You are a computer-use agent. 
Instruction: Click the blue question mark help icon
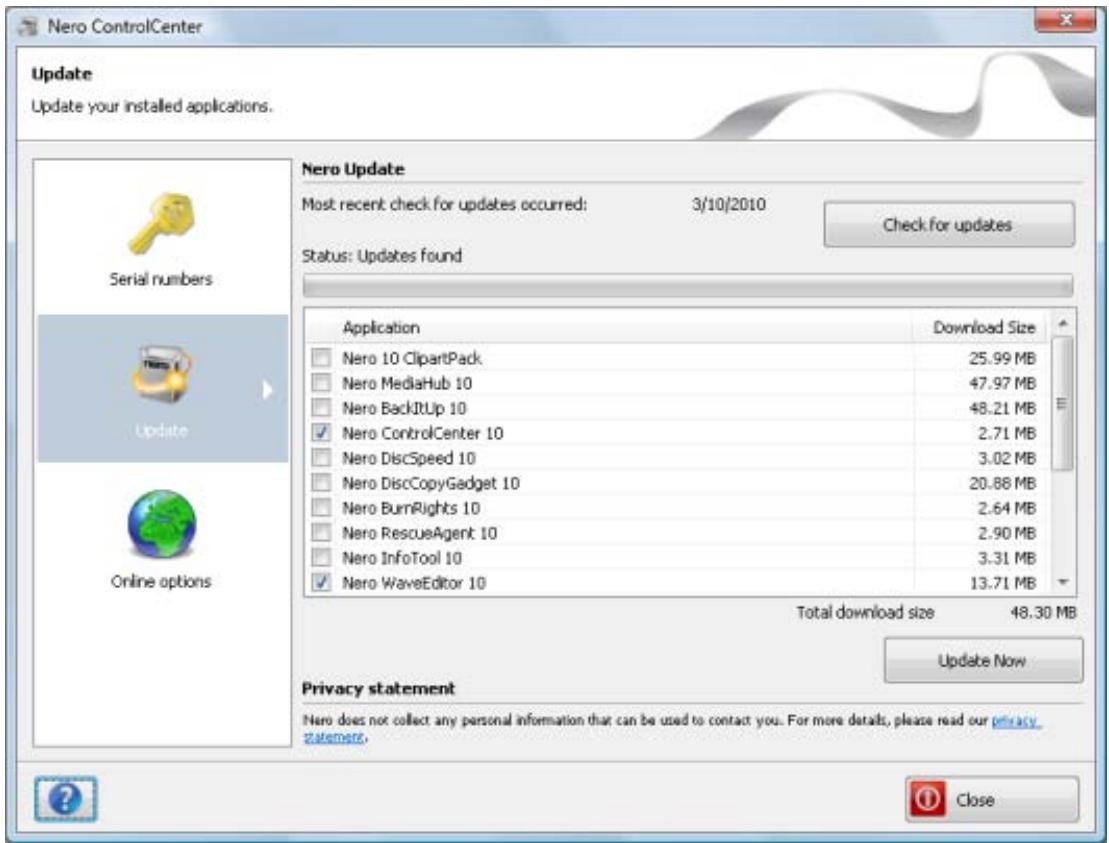click(65, 799)
